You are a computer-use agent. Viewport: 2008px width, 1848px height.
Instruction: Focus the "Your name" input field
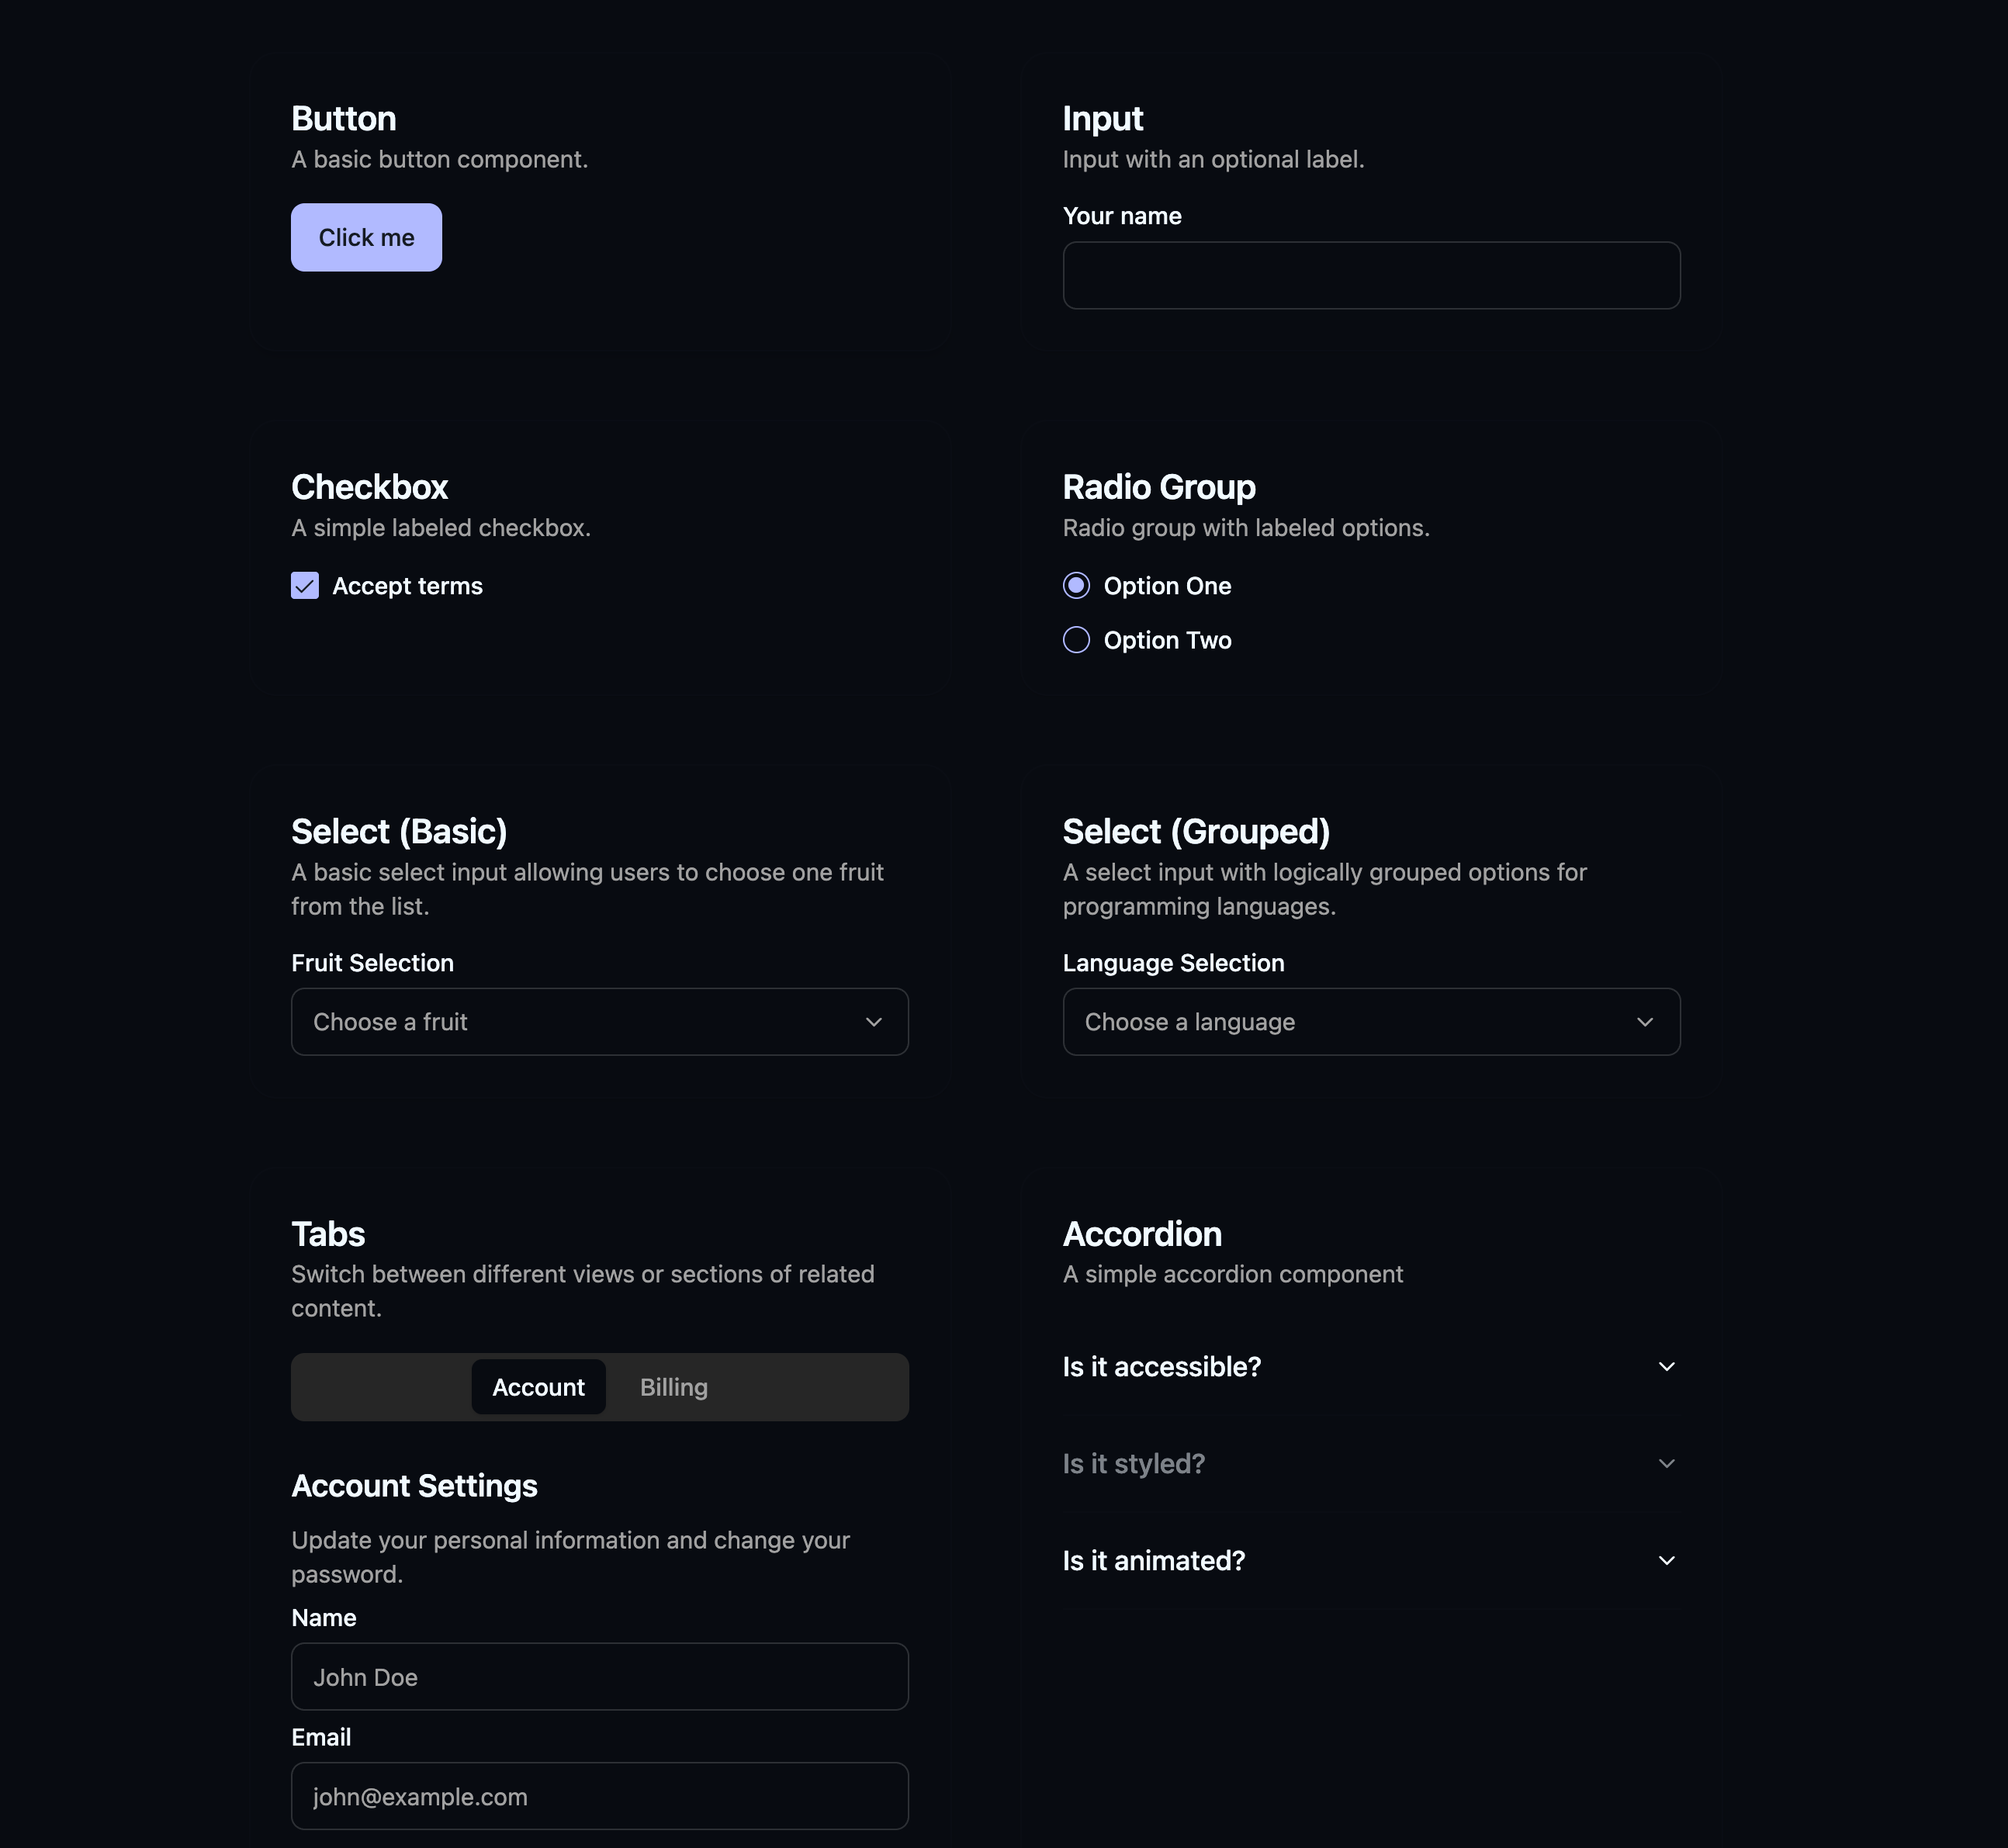tap(1370, 275)
